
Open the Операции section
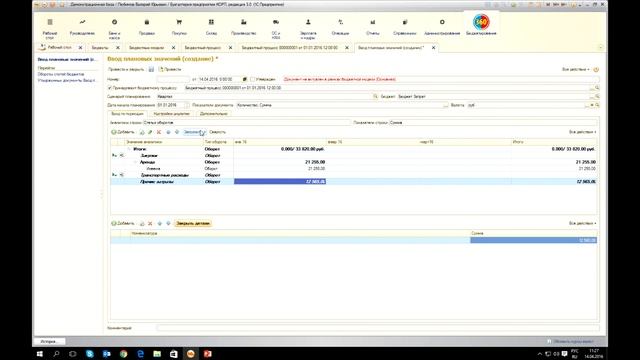click(x=340, y=27)
